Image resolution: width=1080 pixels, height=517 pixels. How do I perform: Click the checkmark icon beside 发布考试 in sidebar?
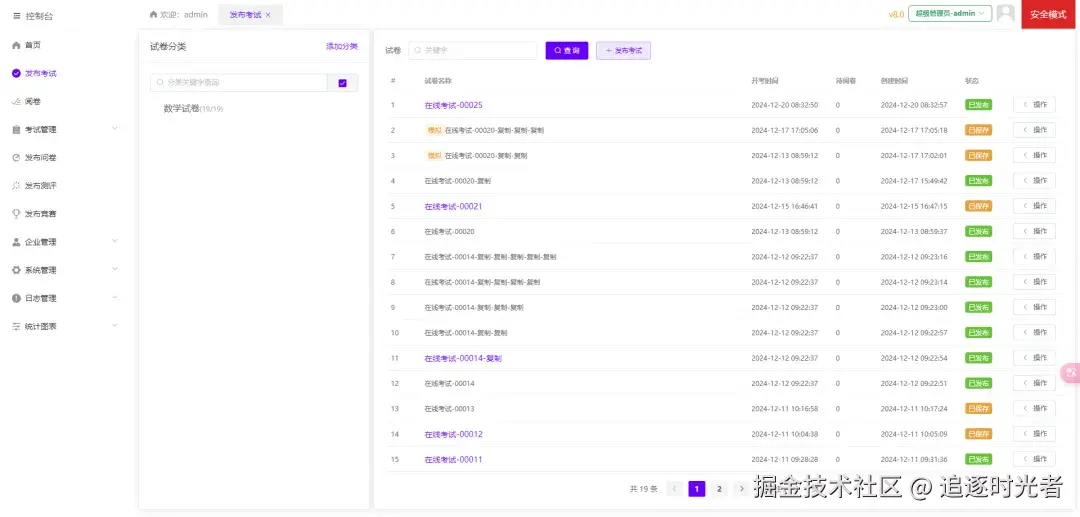(x=17, y=73)
